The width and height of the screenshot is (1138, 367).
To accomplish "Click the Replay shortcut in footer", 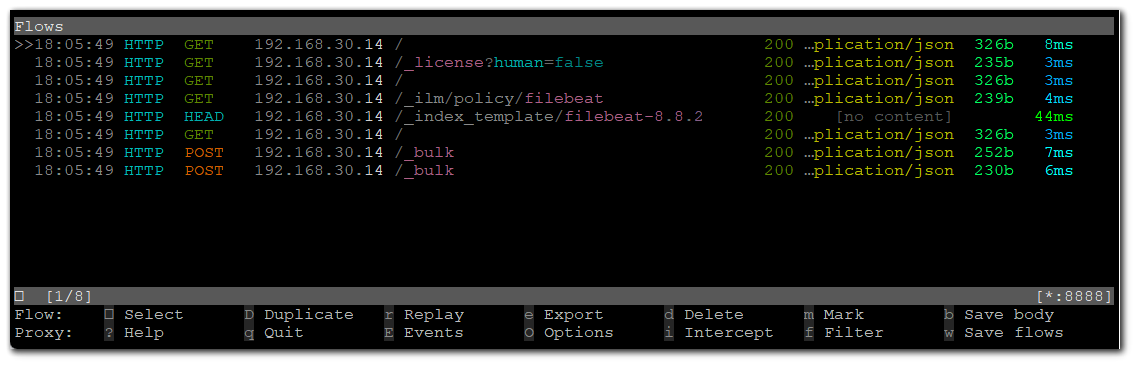I will pyautogui.click(x=433, y=315).
